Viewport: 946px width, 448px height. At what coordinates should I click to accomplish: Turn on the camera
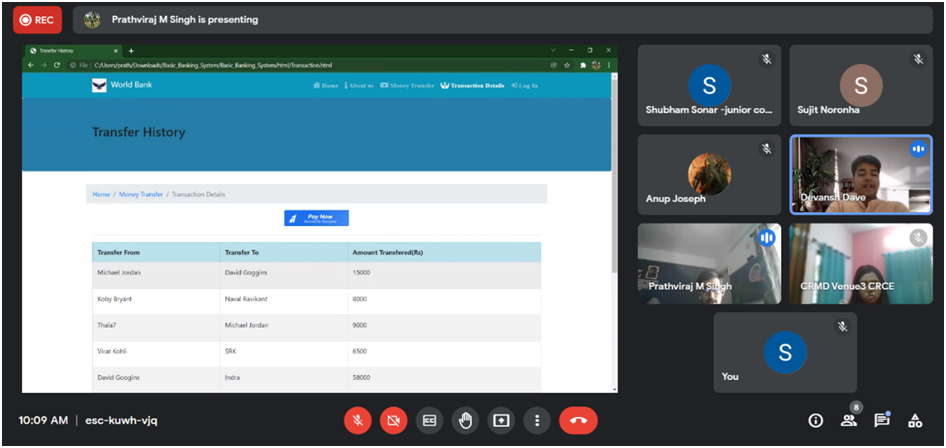click(x=394, y=421)
